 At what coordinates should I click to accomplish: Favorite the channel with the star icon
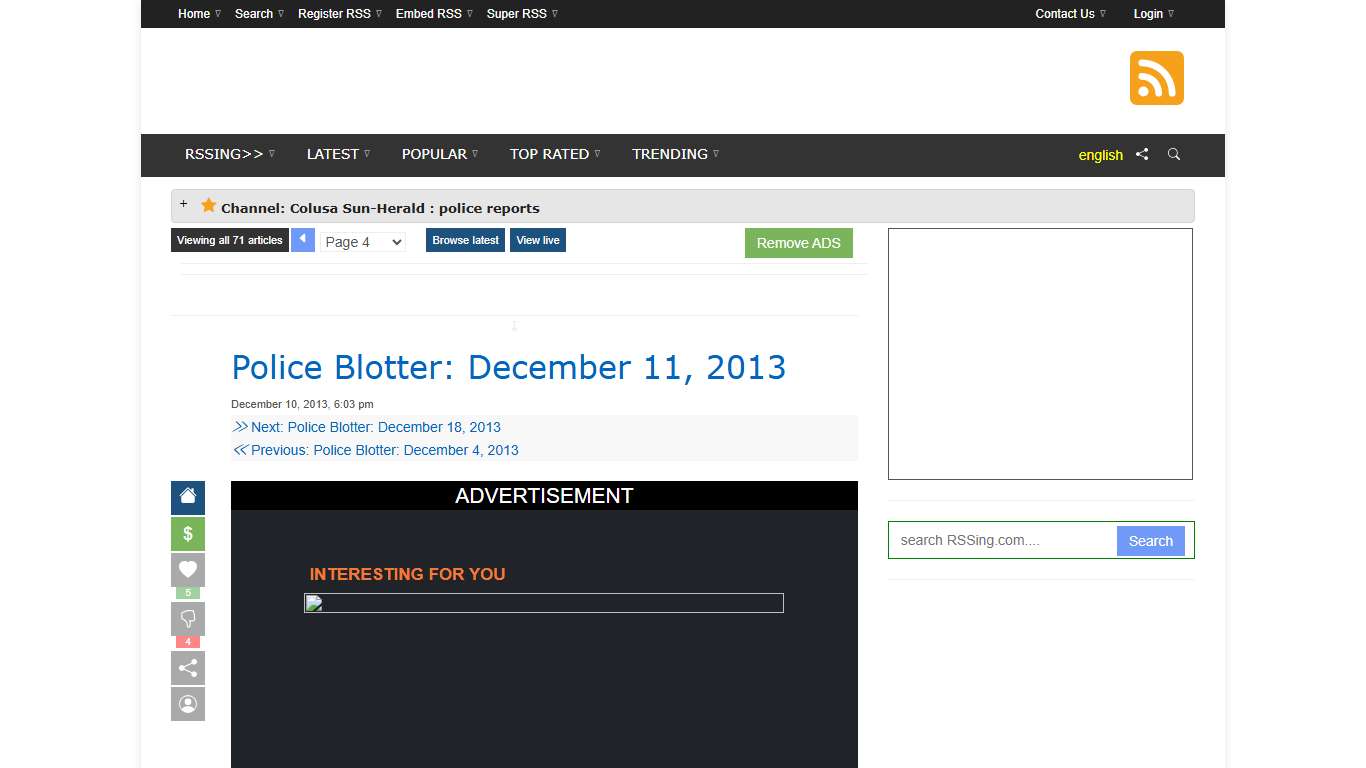(x=208, y=206)
